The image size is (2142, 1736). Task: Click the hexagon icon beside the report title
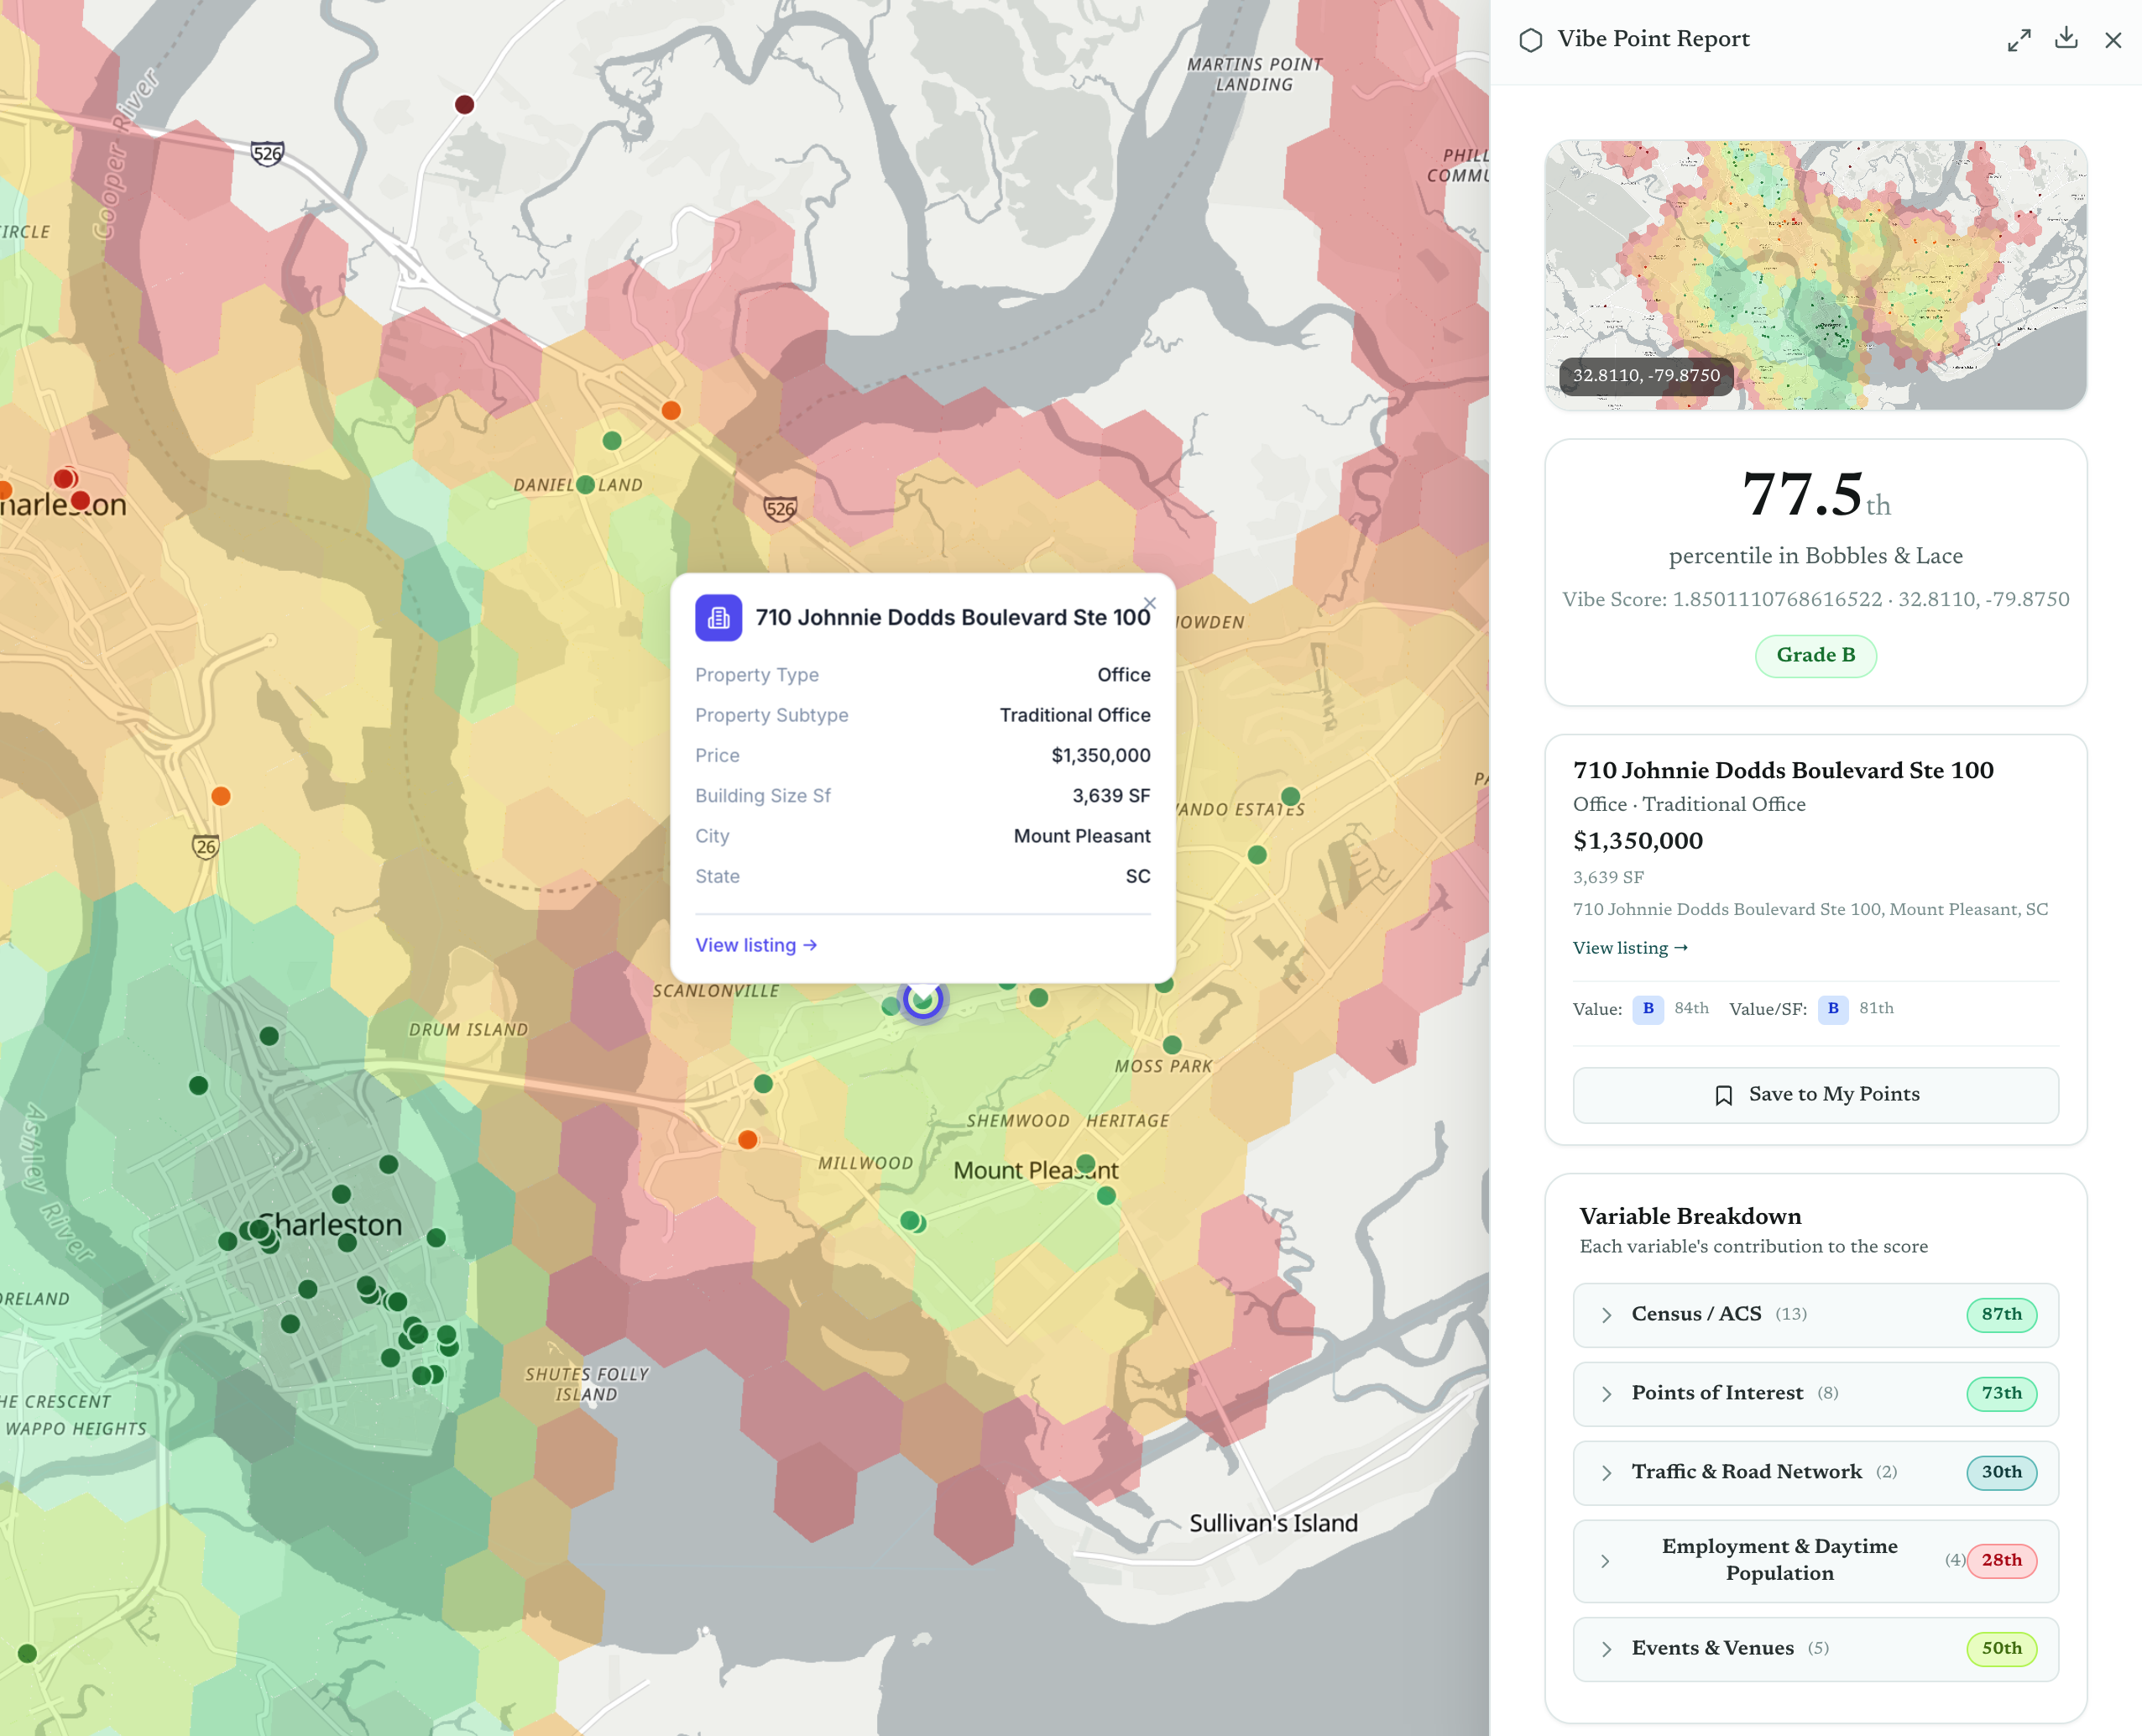pos(1530,40)
